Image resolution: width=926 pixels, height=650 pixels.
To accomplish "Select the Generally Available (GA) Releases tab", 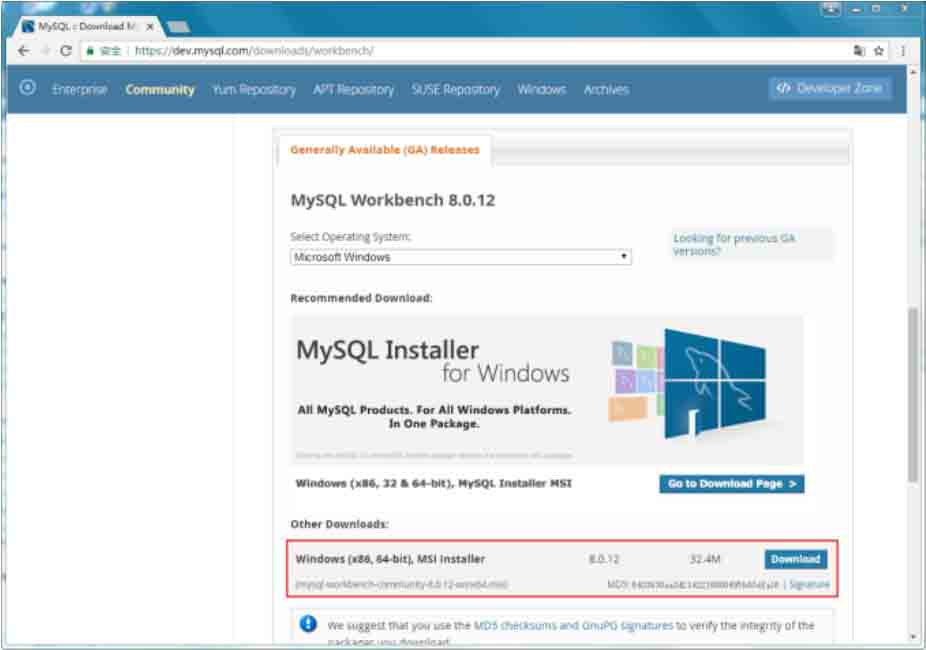I will pyautogui.click(x=384, y=150).
